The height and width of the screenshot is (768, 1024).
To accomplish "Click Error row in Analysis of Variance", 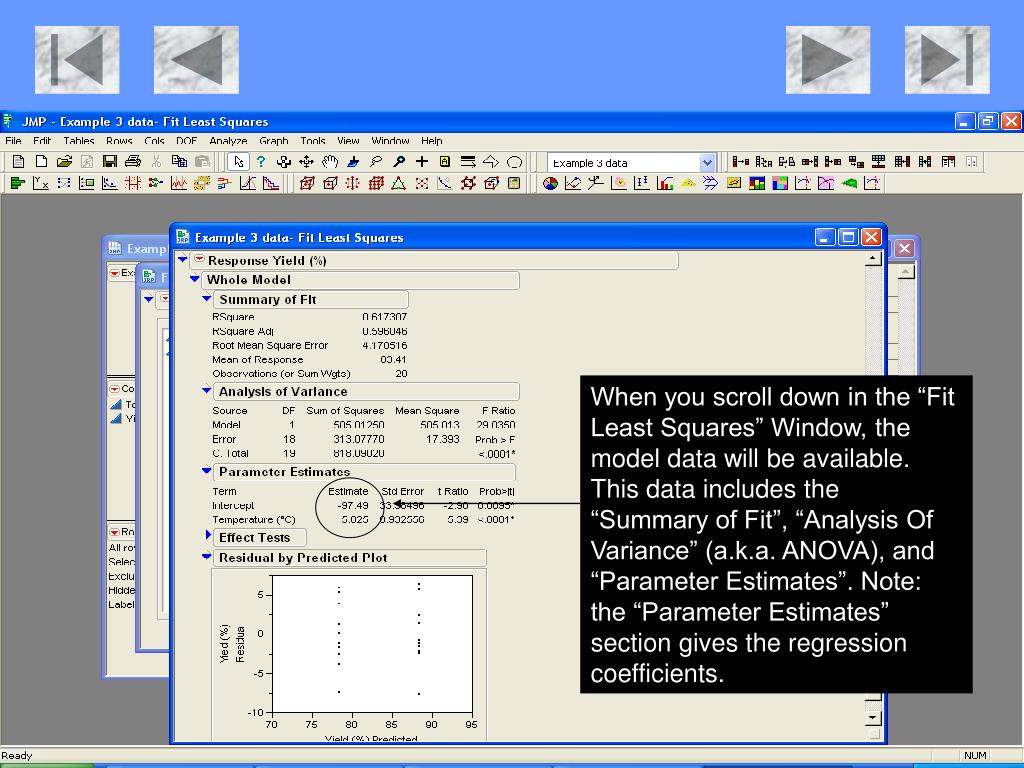I will point(363,440).
